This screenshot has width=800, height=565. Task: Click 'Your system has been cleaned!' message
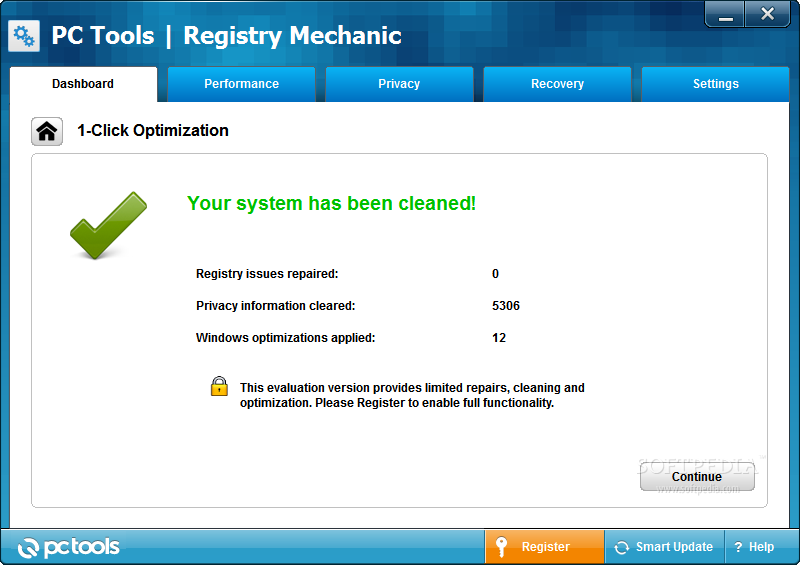(332, 203)
